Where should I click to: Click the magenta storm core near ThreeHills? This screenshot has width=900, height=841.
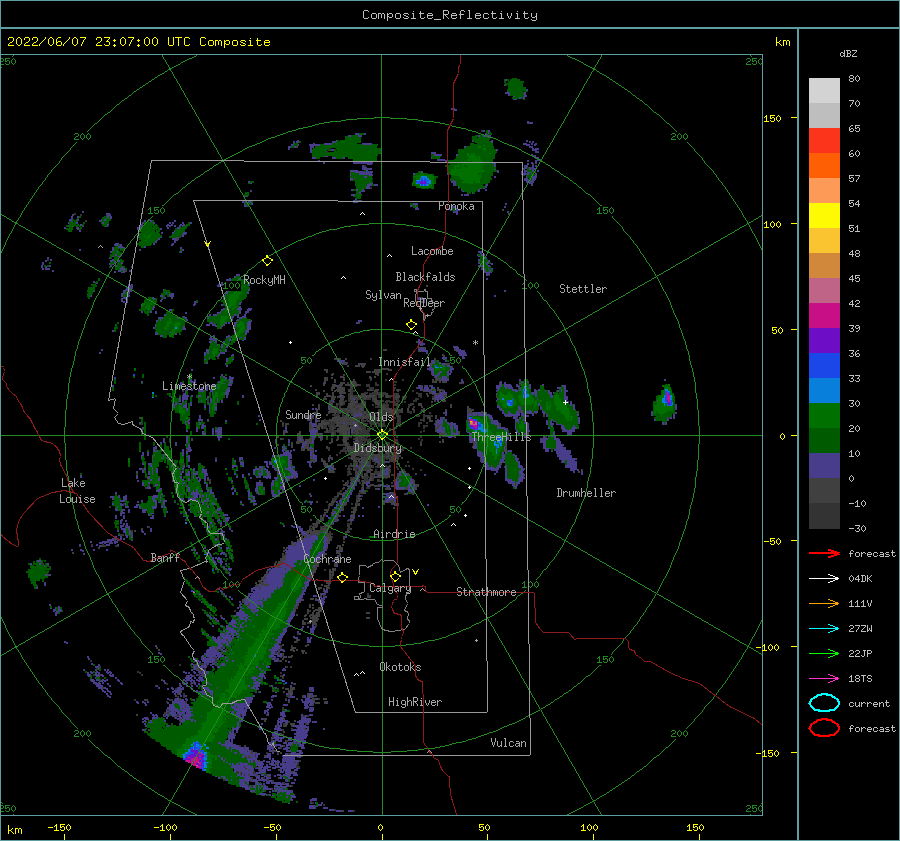(474, 424)
